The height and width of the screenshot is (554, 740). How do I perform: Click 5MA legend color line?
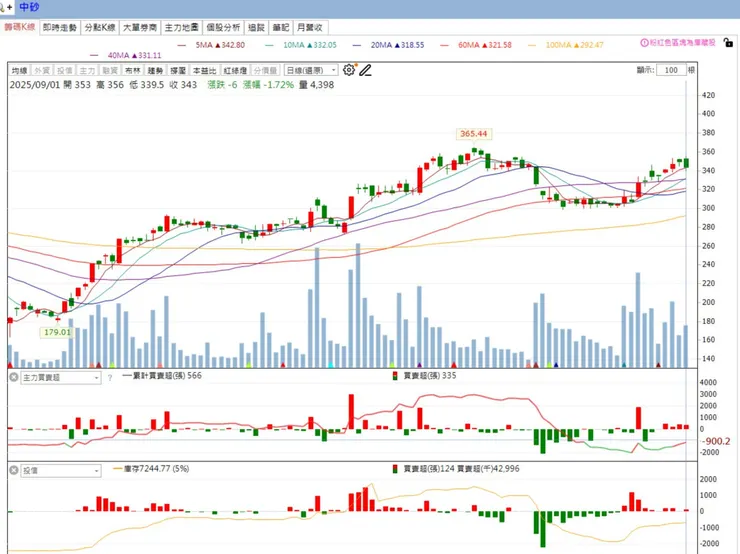pyautogui.click(x=182, y=45)
